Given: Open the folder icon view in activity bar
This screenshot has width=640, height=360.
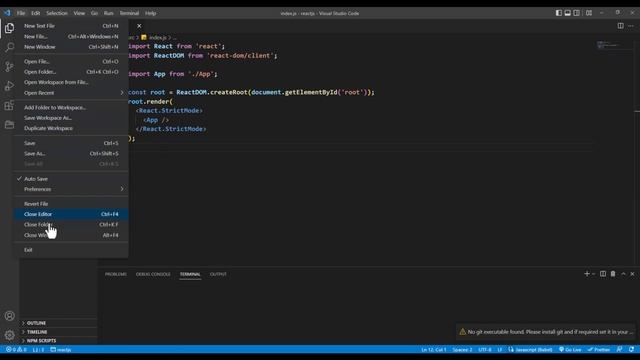Looking at the screenshot, I should [9, 124].
